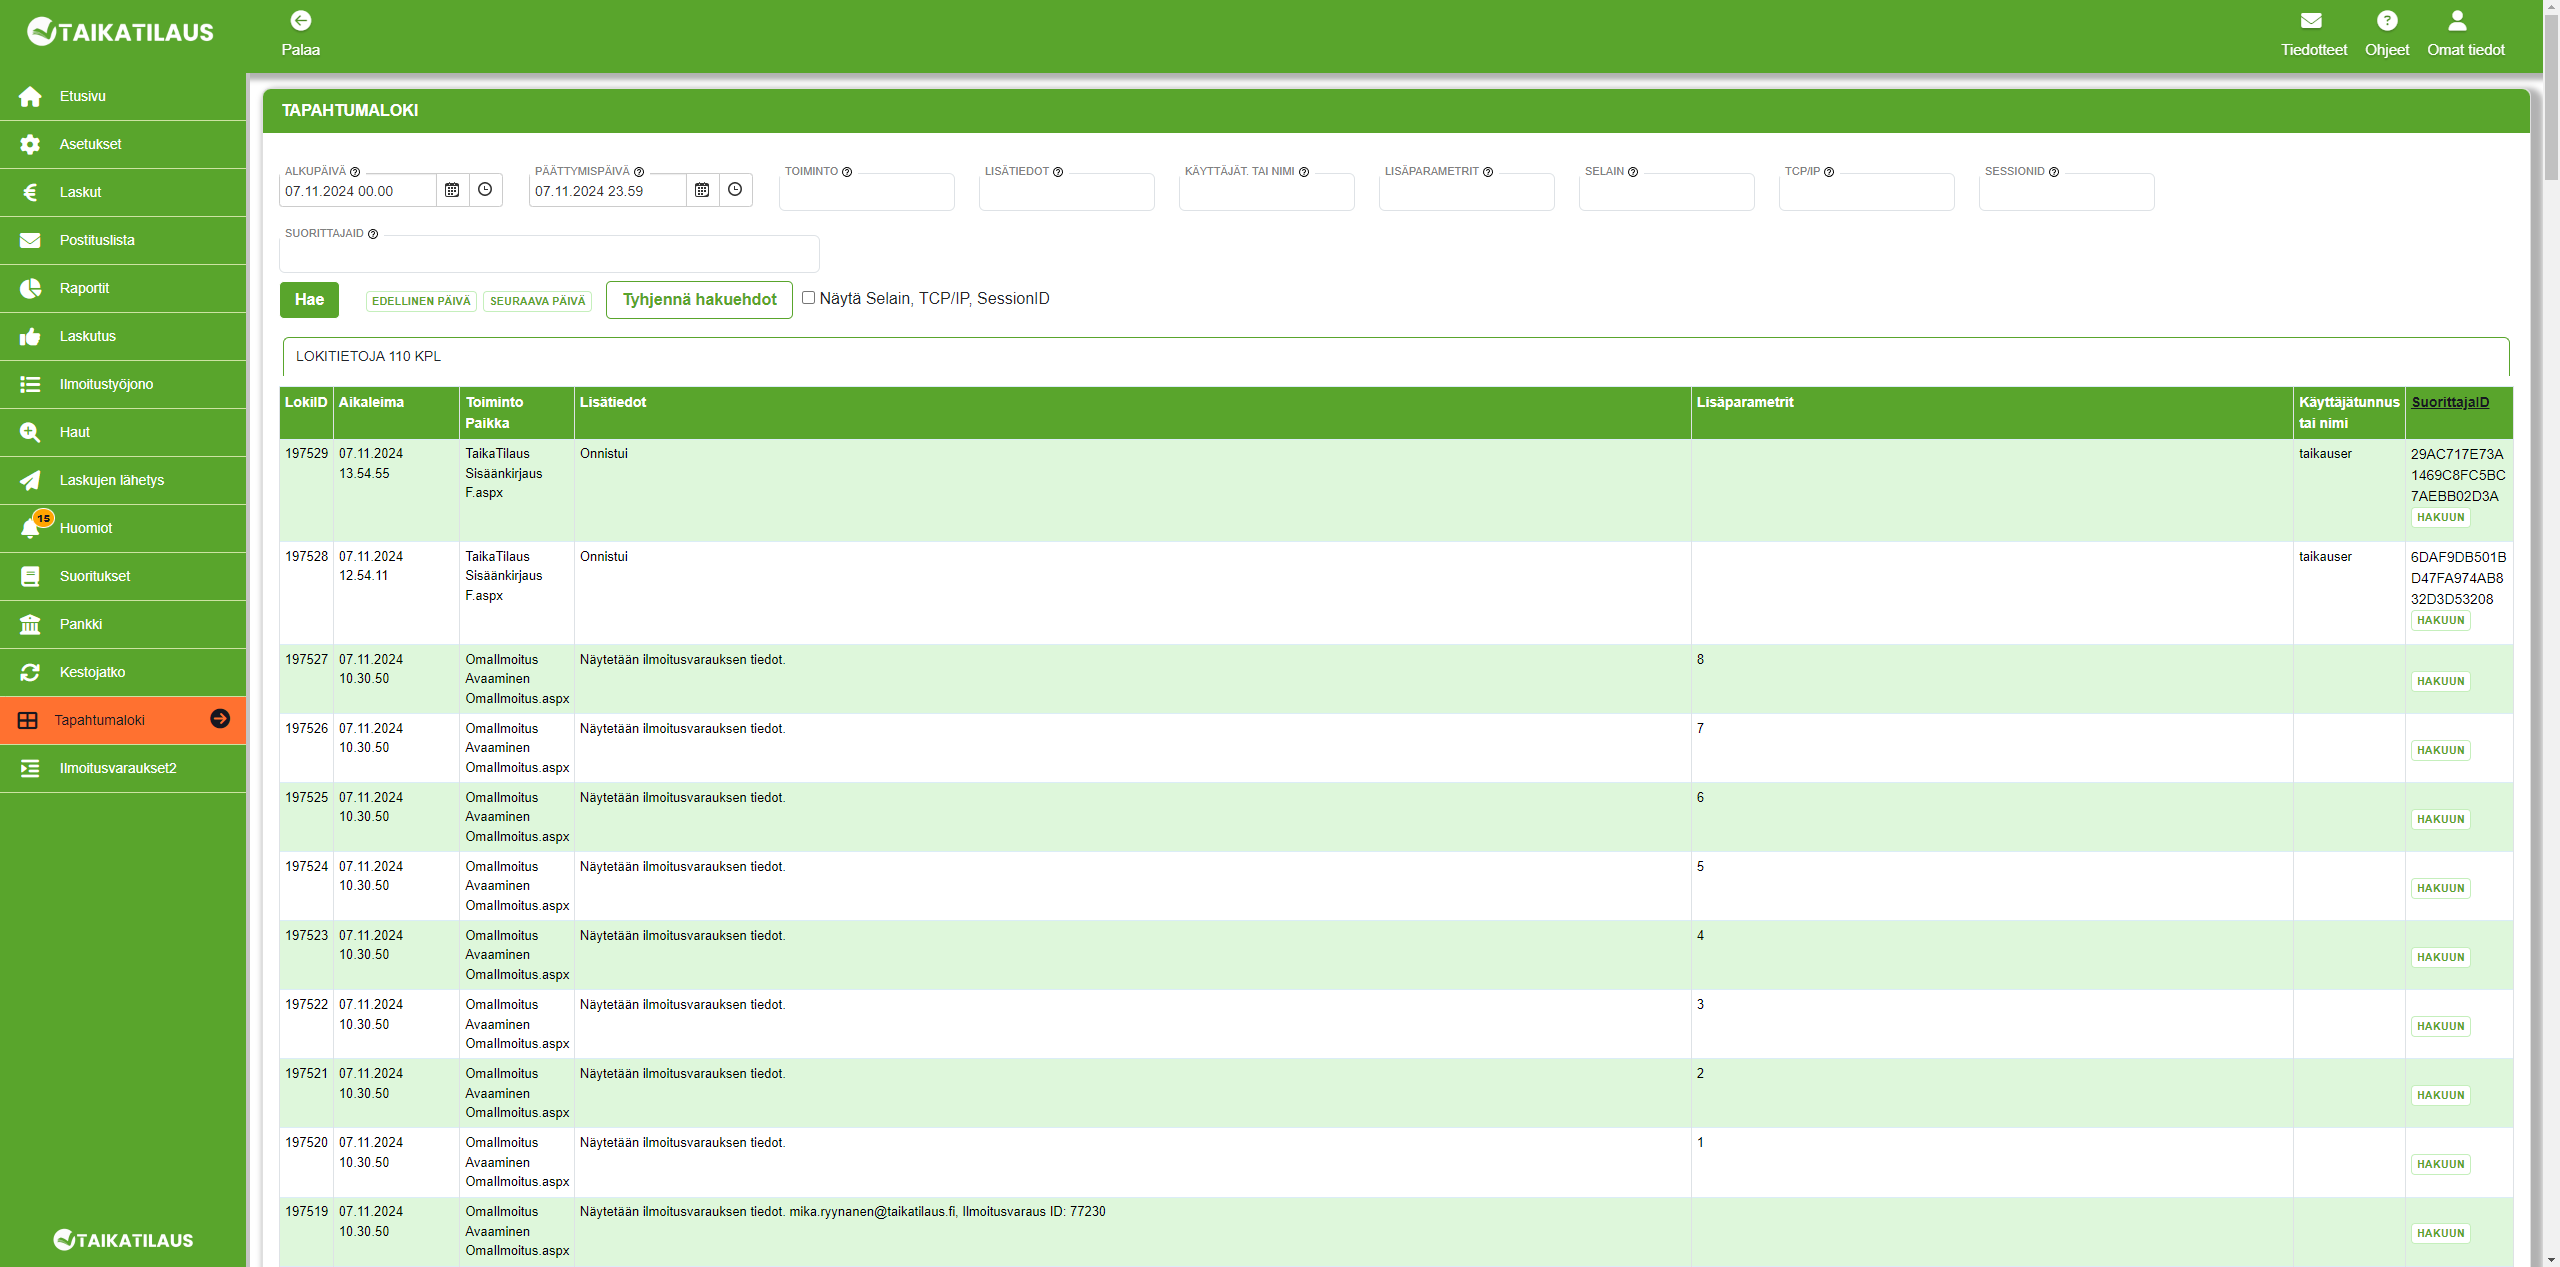Open Kestojatko in the sidebar menu
2560x1267 pixels.
click(x=123, y=672)
